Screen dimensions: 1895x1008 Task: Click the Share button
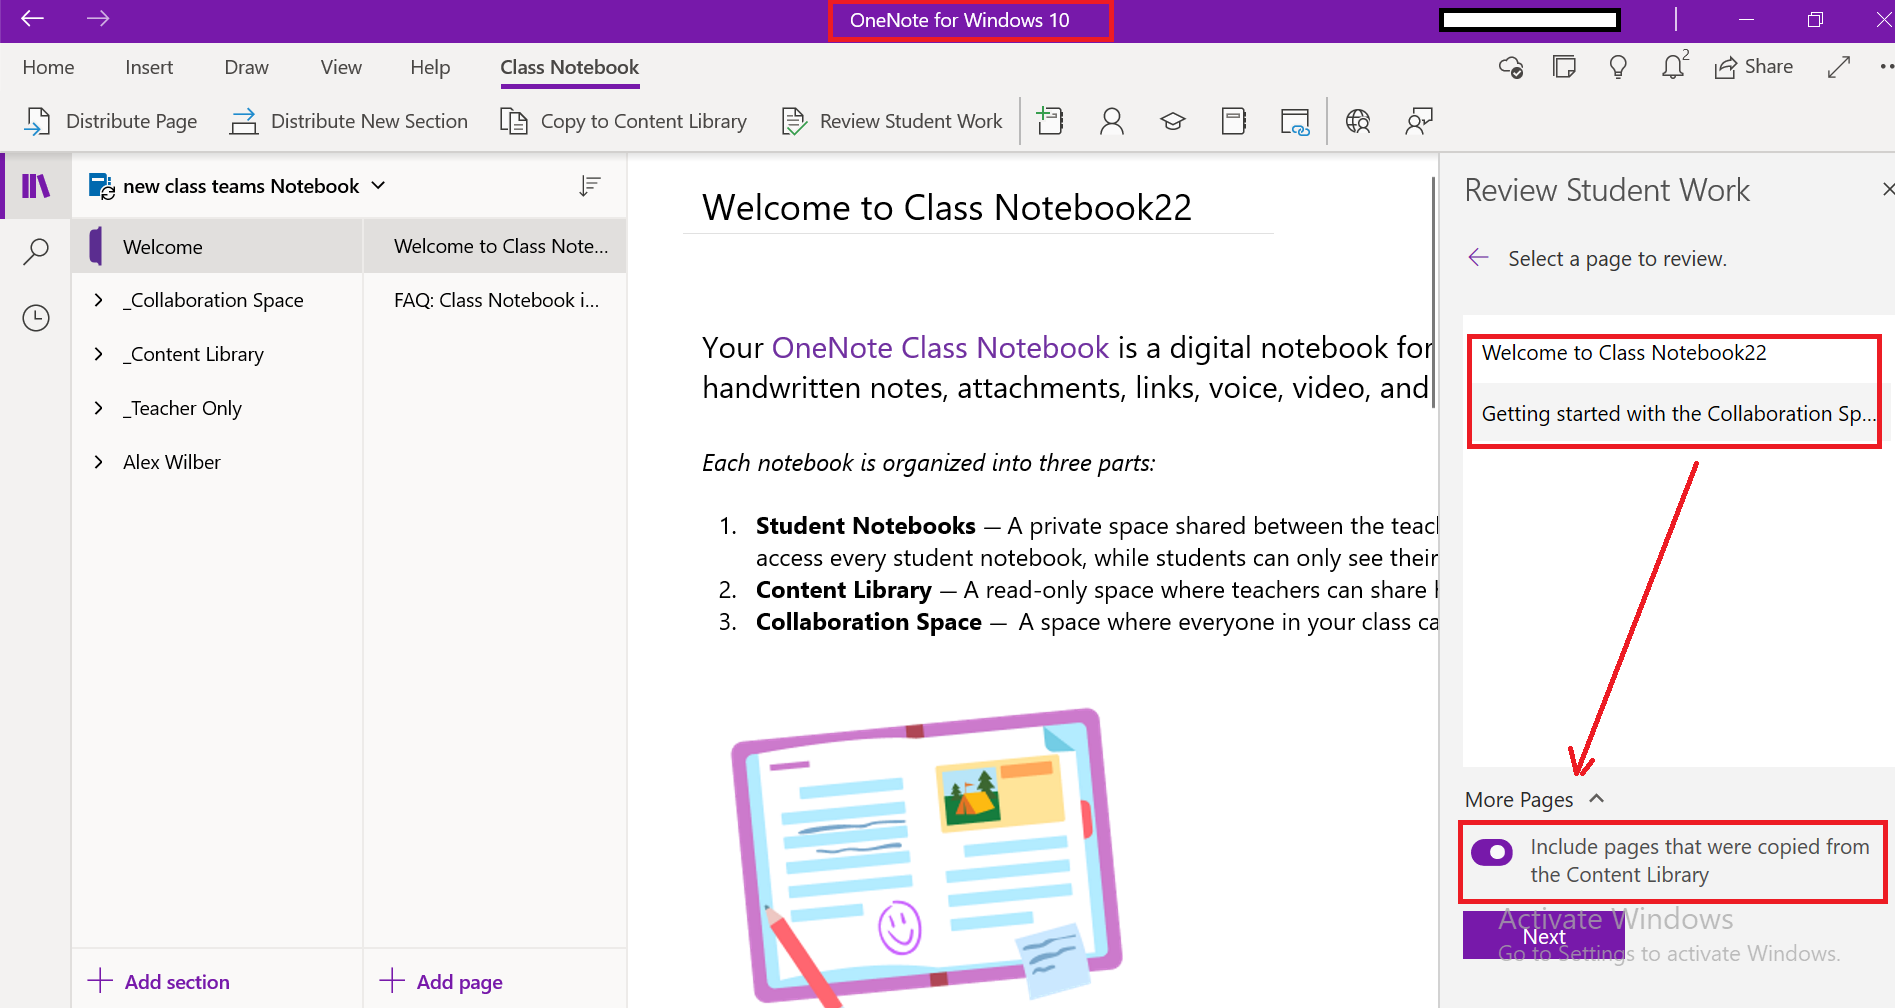(1753, 67)
